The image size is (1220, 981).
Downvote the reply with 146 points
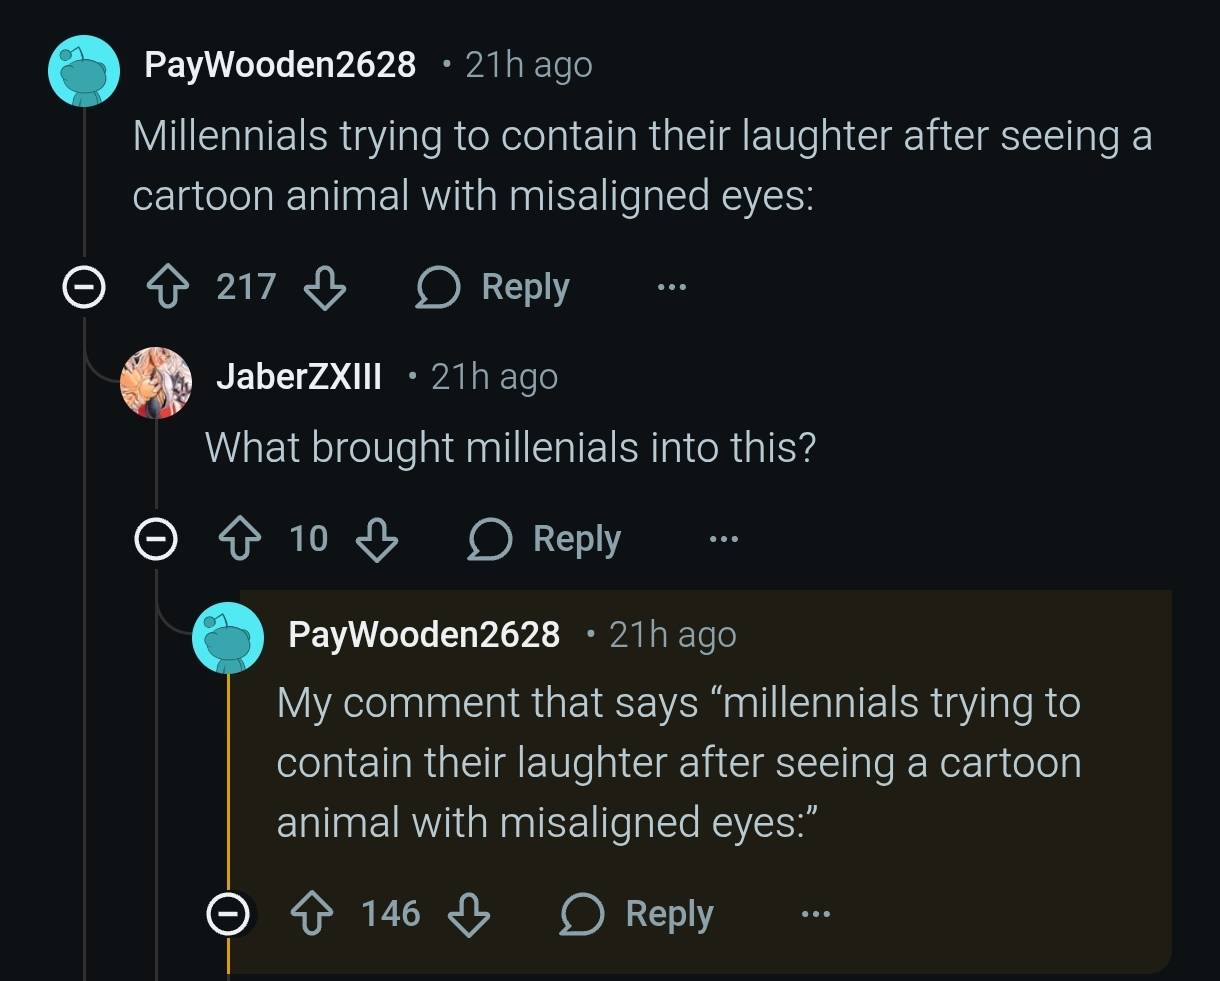coord(469,914)
